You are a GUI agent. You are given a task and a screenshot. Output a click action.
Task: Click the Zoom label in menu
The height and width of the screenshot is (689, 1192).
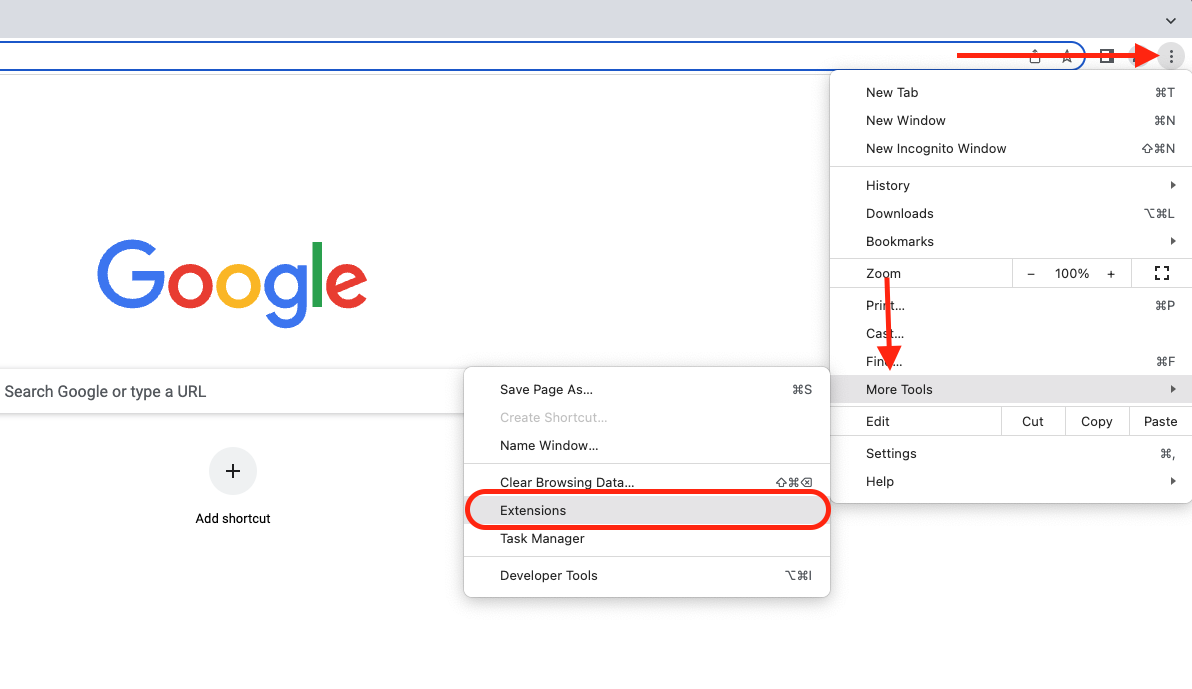(x=883, y=274)
